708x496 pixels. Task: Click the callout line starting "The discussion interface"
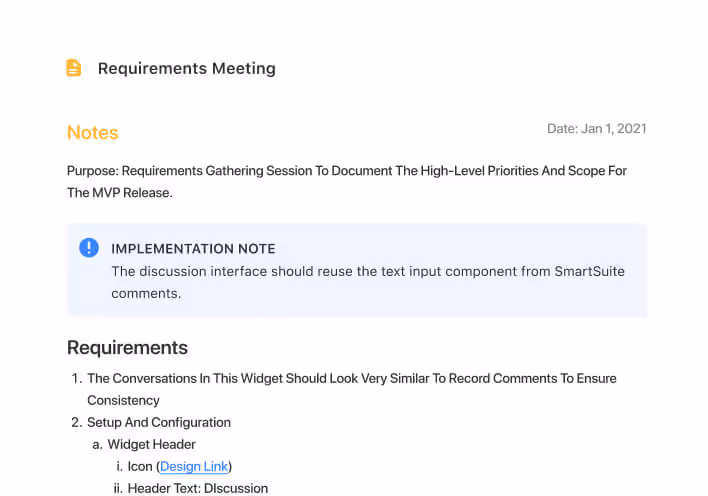click(367, 271)
